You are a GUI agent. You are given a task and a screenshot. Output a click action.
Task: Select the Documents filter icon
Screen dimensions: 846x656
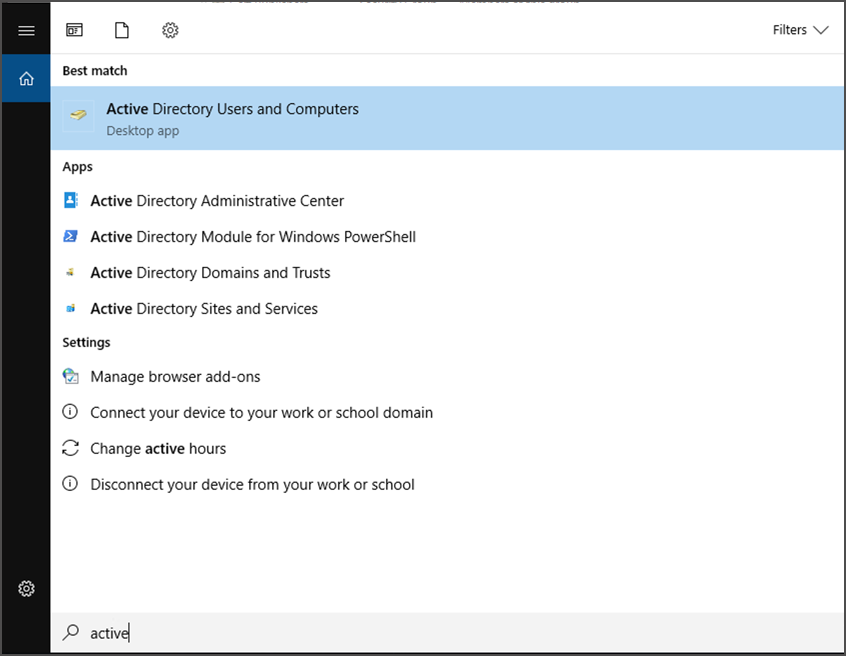pos(122,30)
